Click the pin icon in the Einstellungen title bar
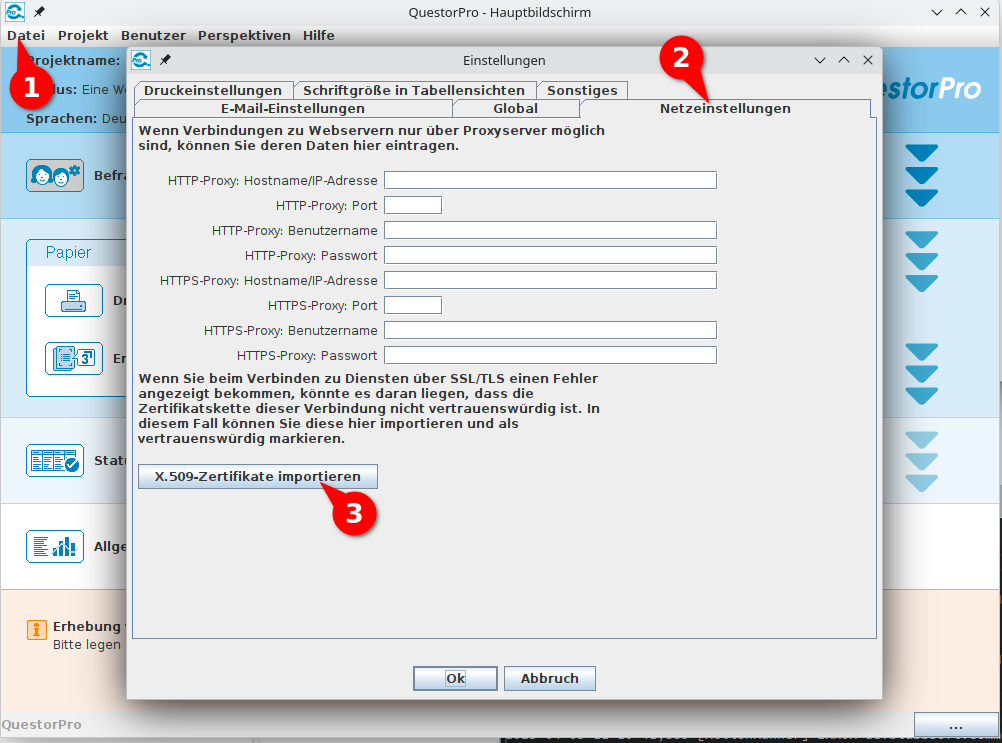This screenshot has width=1002, height=743. [165, 60]
